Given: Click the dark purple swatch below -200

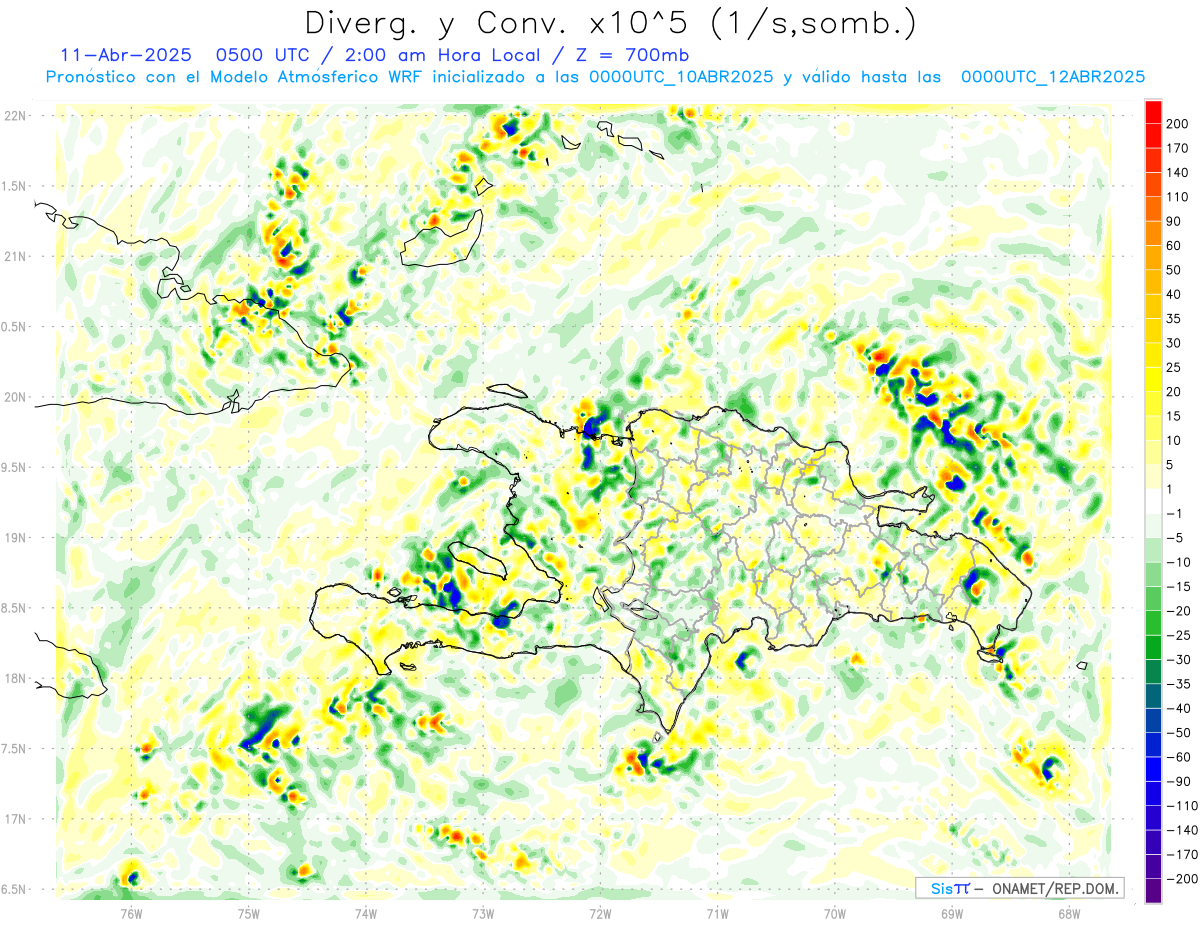Looking at the screenshot, I should 1153,890.
